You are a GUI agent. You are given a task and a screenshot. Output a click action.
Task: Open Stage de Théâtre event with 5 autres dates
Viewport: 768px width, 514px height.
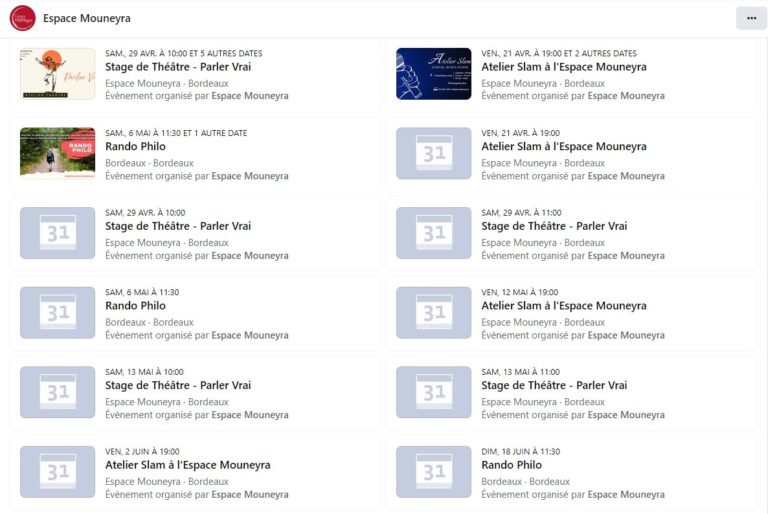tap(178, 67)
